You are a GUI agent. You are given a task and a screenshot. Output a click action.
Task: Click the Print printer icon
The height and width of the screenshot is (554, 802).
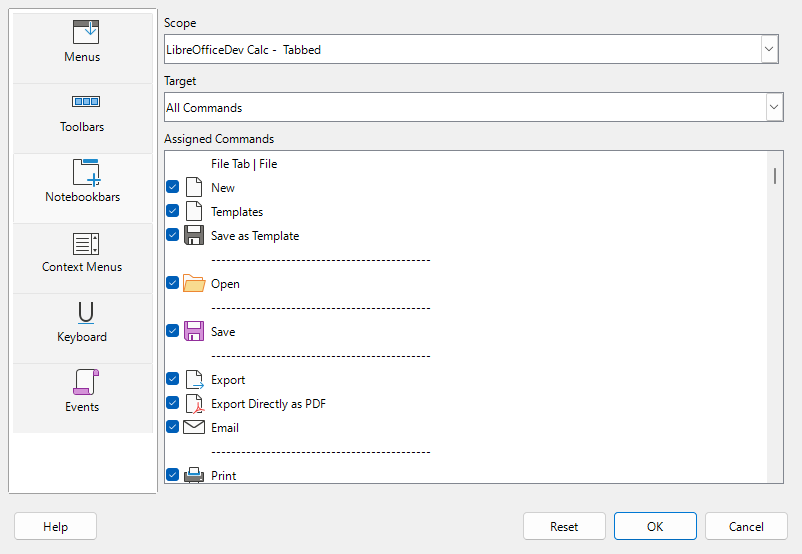click(x=194, y=475)
